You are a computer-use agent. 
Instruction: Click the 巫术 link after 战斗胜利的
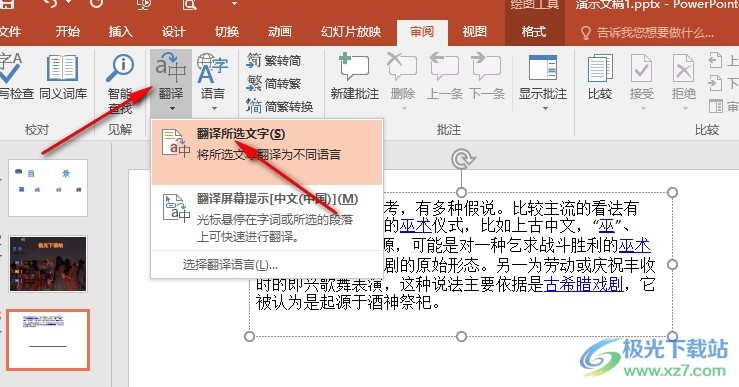click(634, 245)
